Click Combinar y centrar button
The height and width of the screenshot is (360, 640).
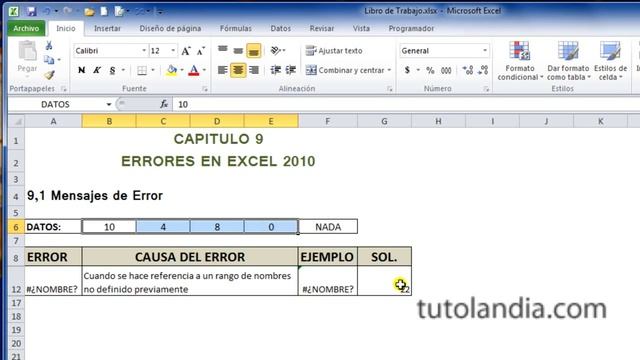pos(345,70)
